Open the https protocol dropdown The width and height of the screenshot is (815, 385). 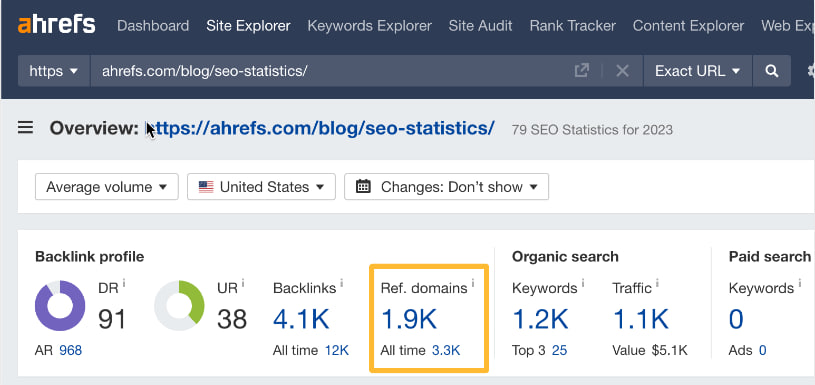54,71
